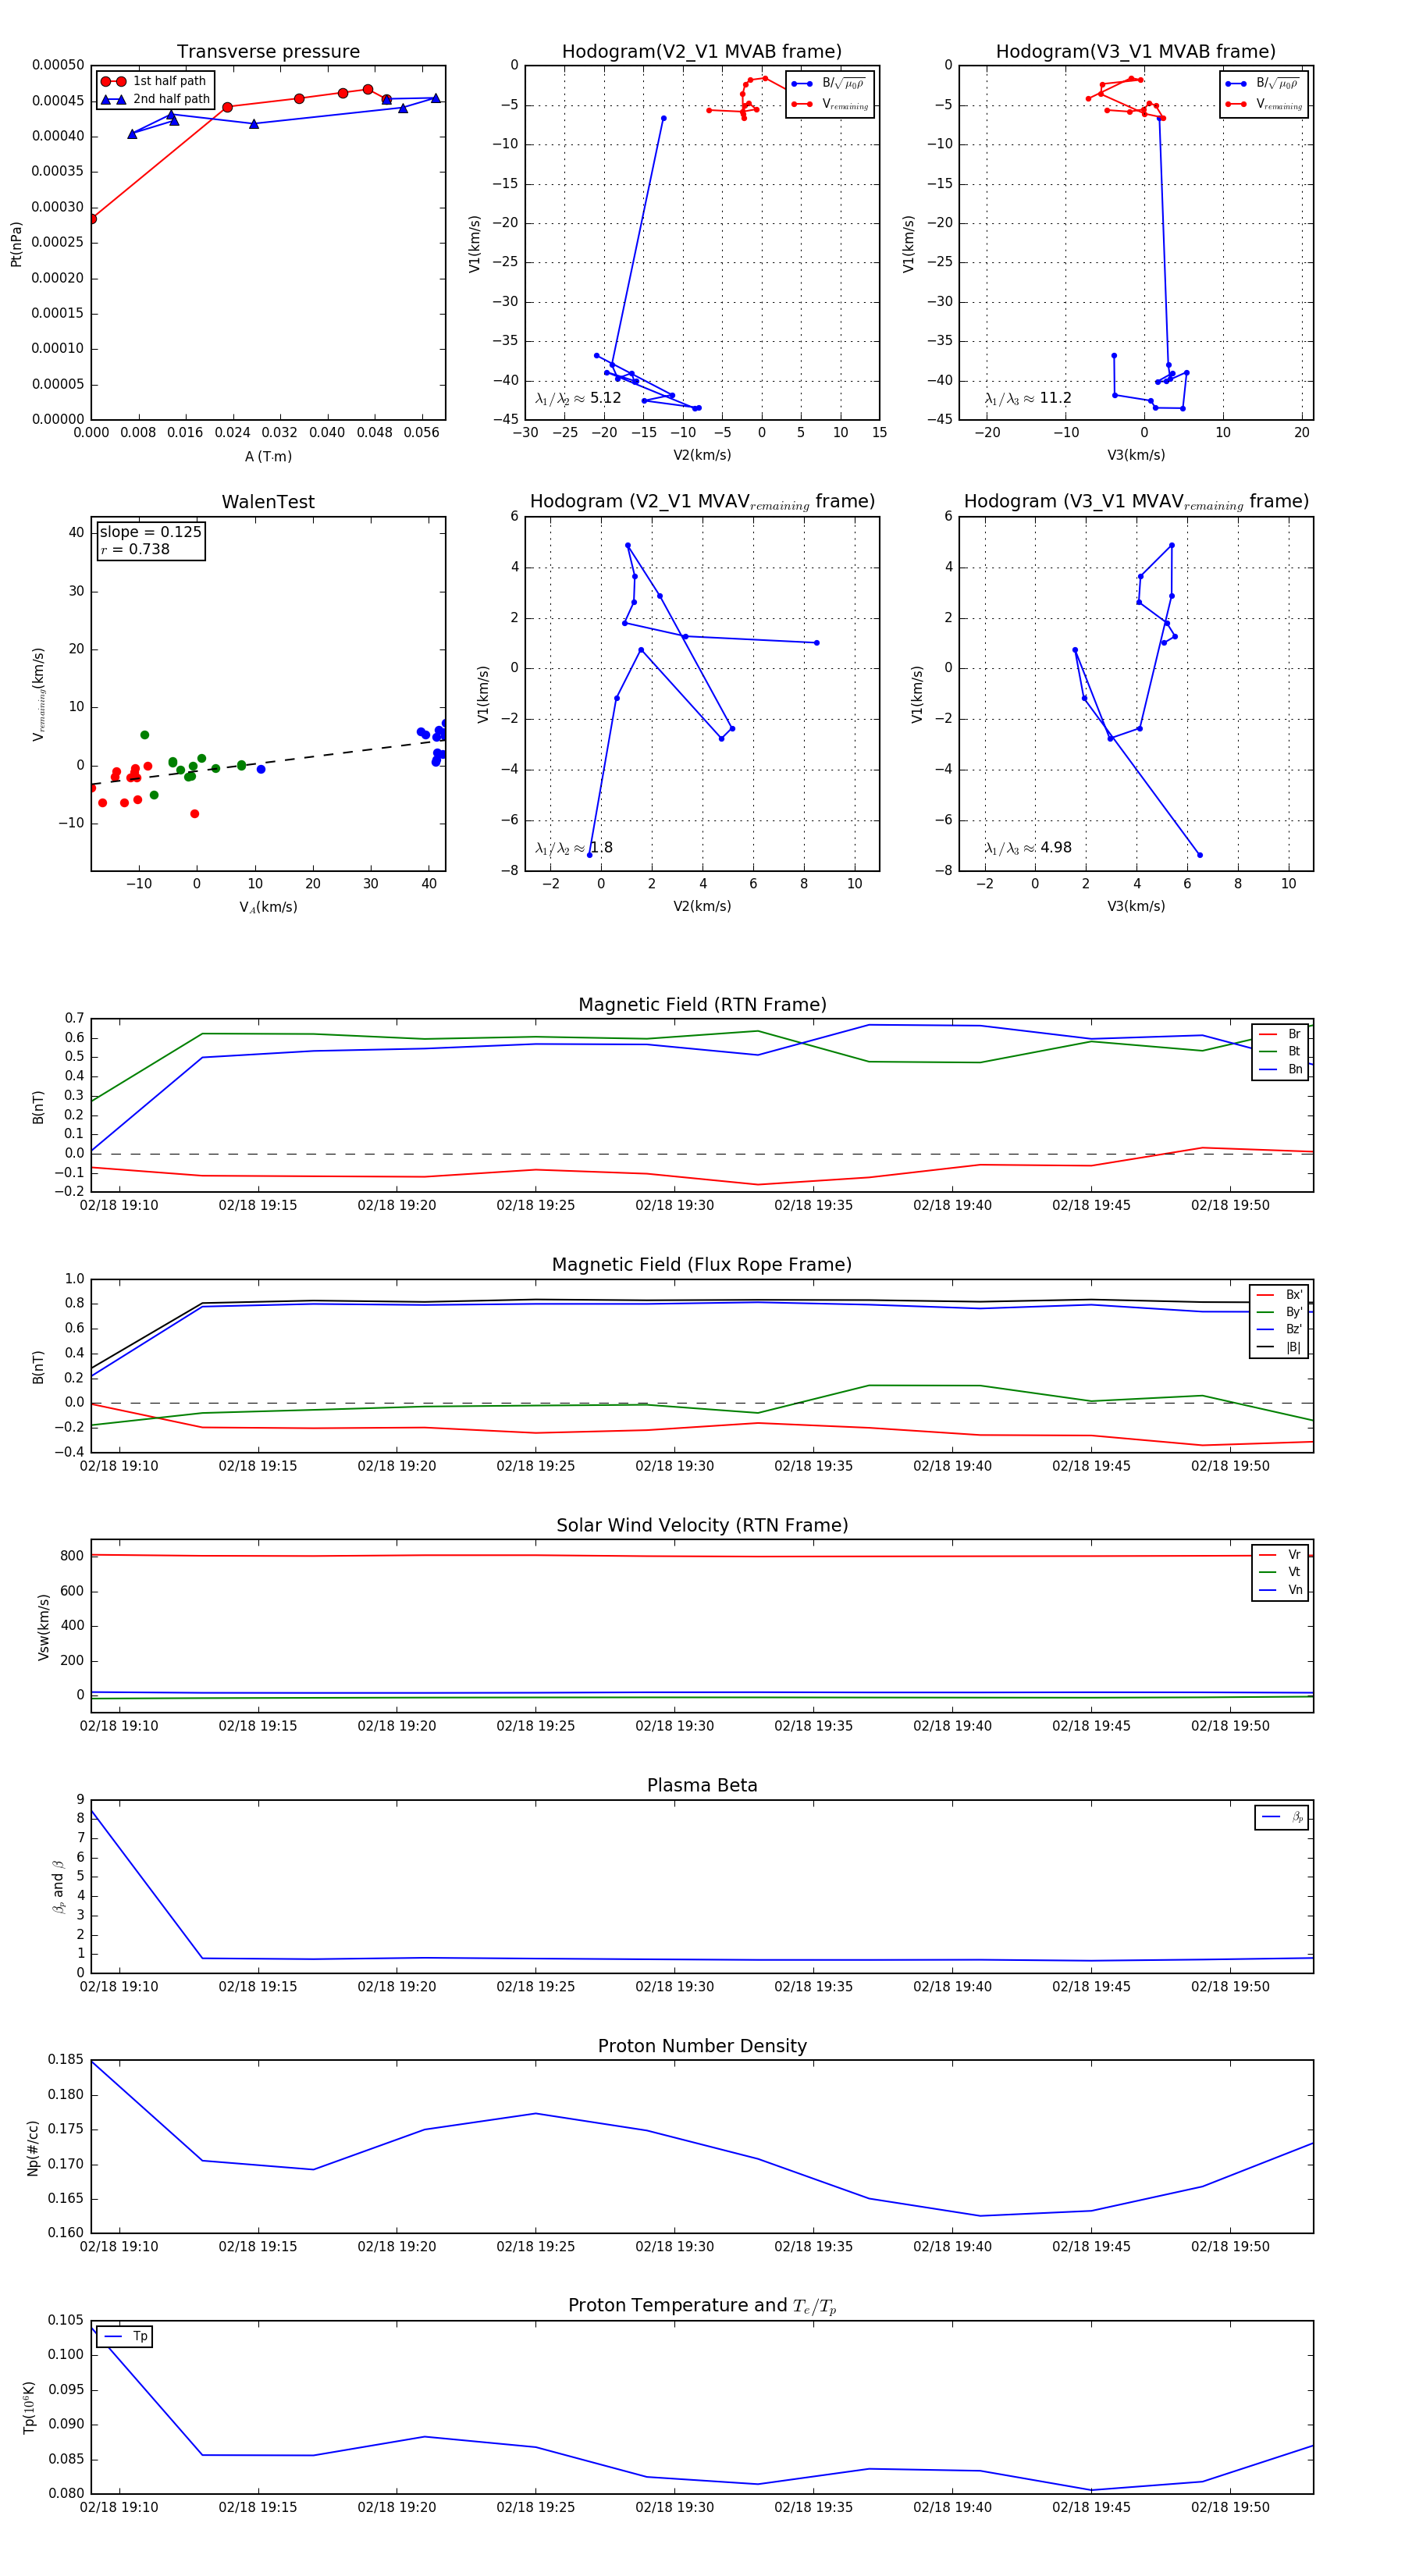The image size is (1405, 2576).
Task: Click the Bz' legend entry
Action: (x=1279, y=1330)
